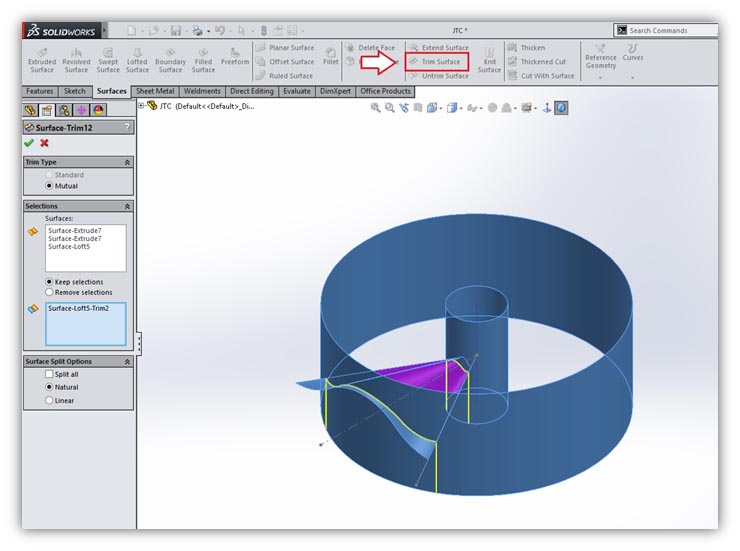Open the Evaluate tab
The width and height of the screenshot is (740, 551).
pos(296,92)
